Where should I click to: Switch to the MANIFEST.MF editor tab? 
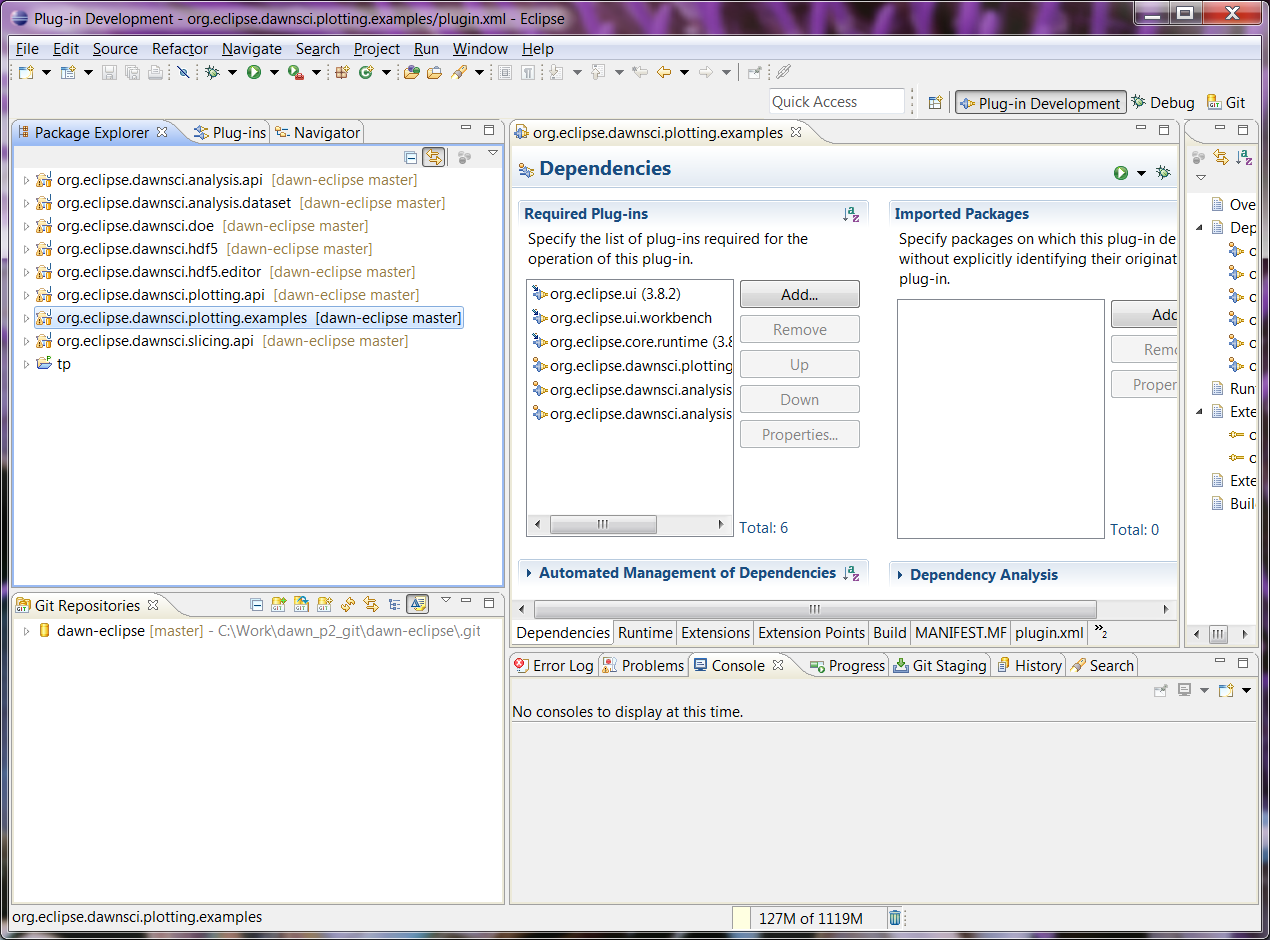click(x=960, y=632)
